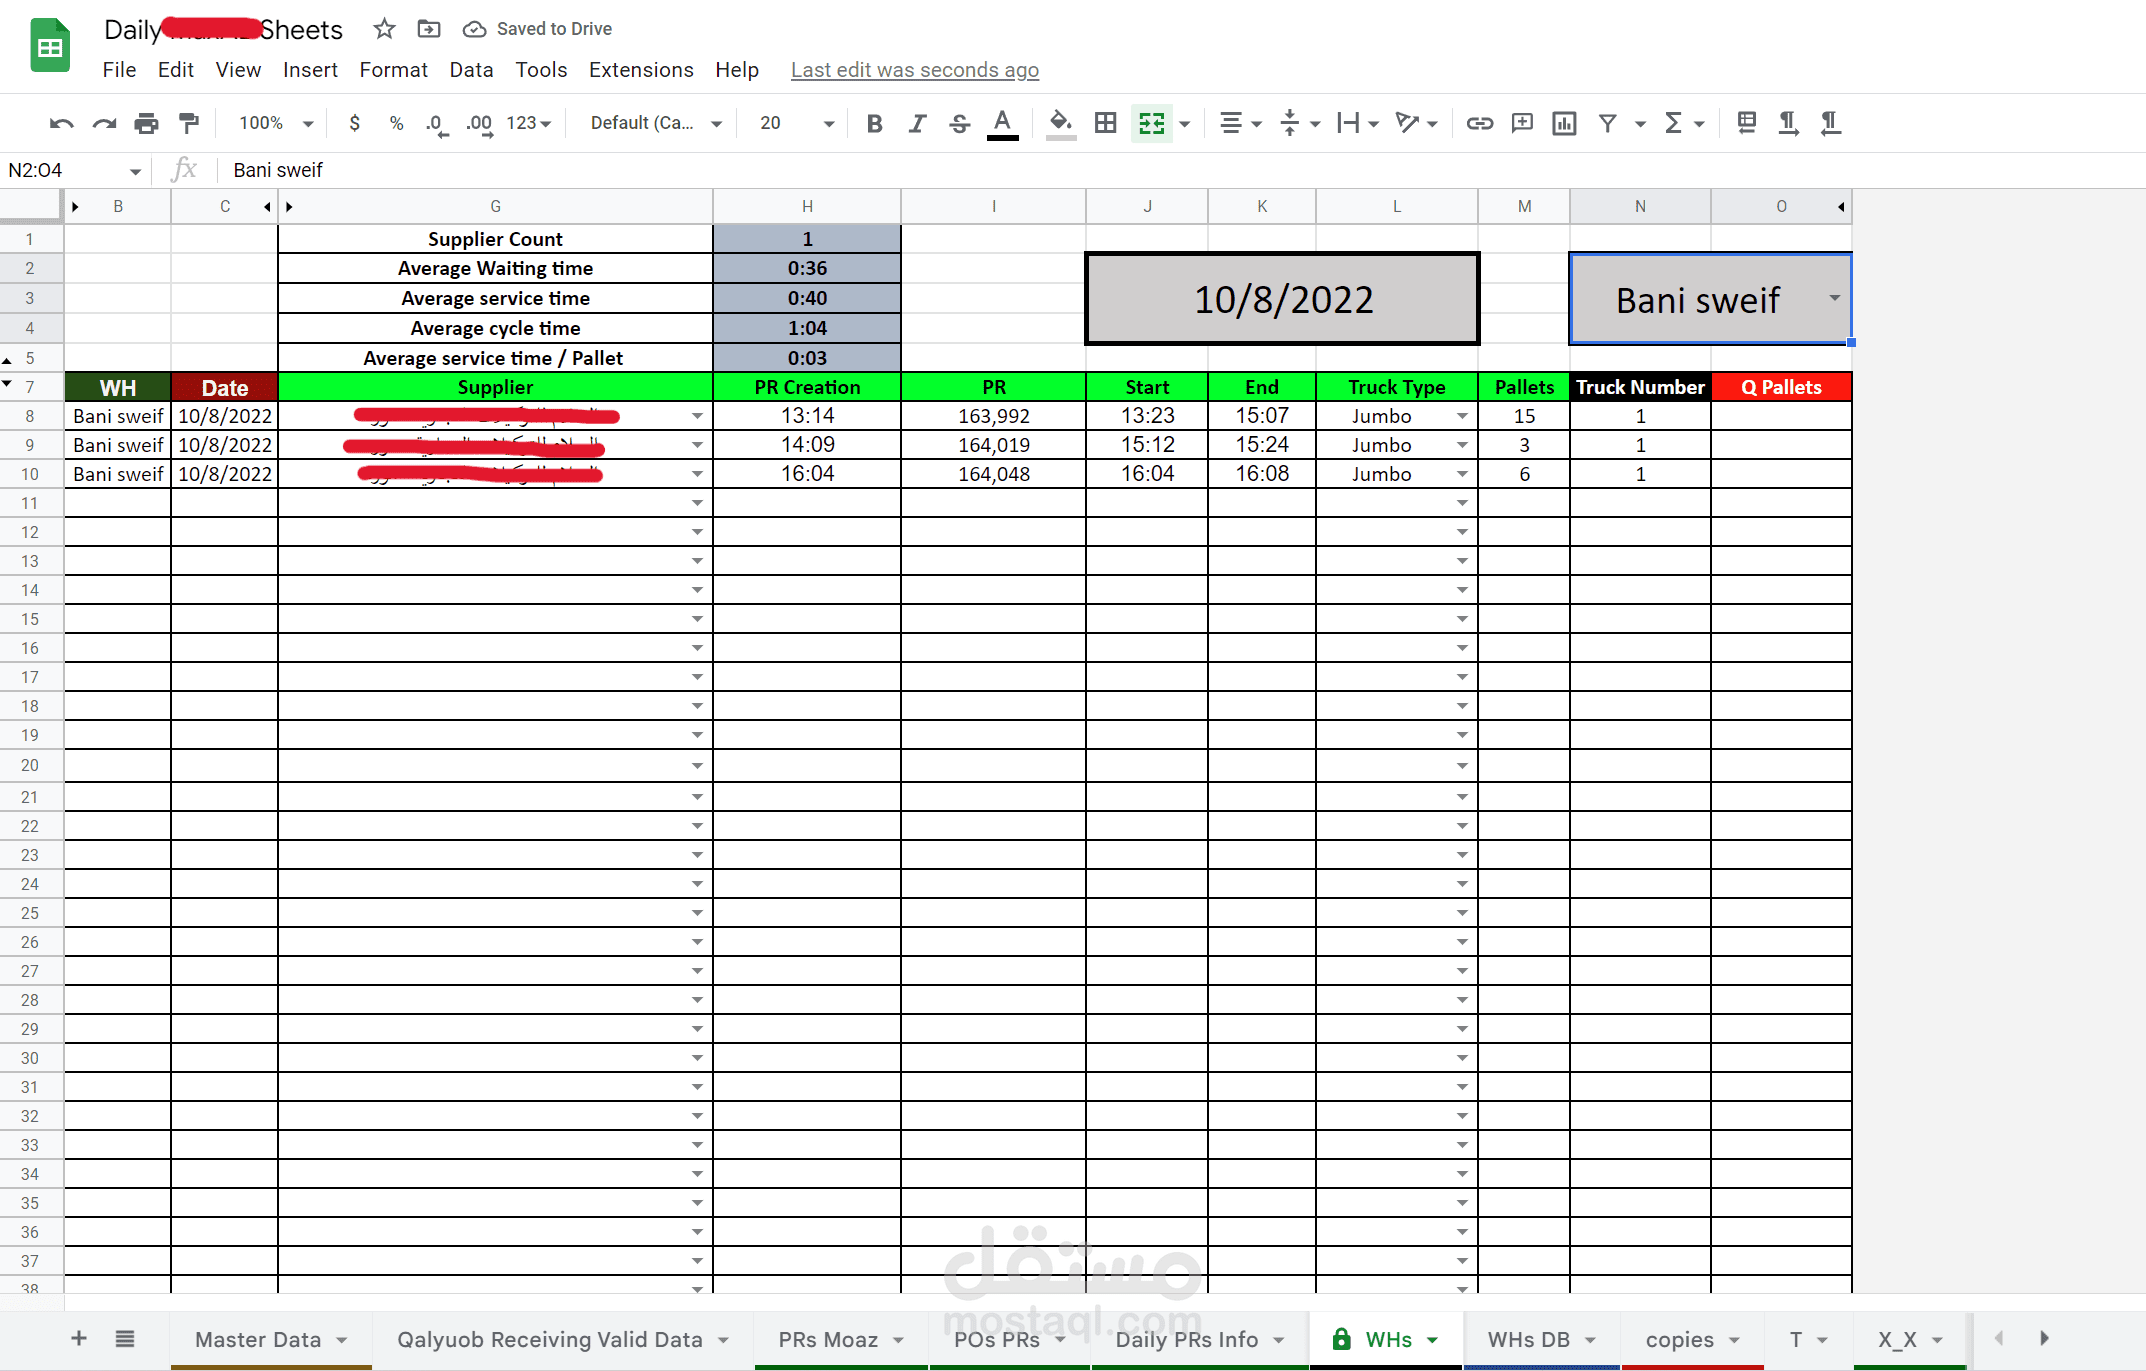Open the functions (Σ) menu
This screenshot has width=2146, height=1371.
tap(1676, 123)
